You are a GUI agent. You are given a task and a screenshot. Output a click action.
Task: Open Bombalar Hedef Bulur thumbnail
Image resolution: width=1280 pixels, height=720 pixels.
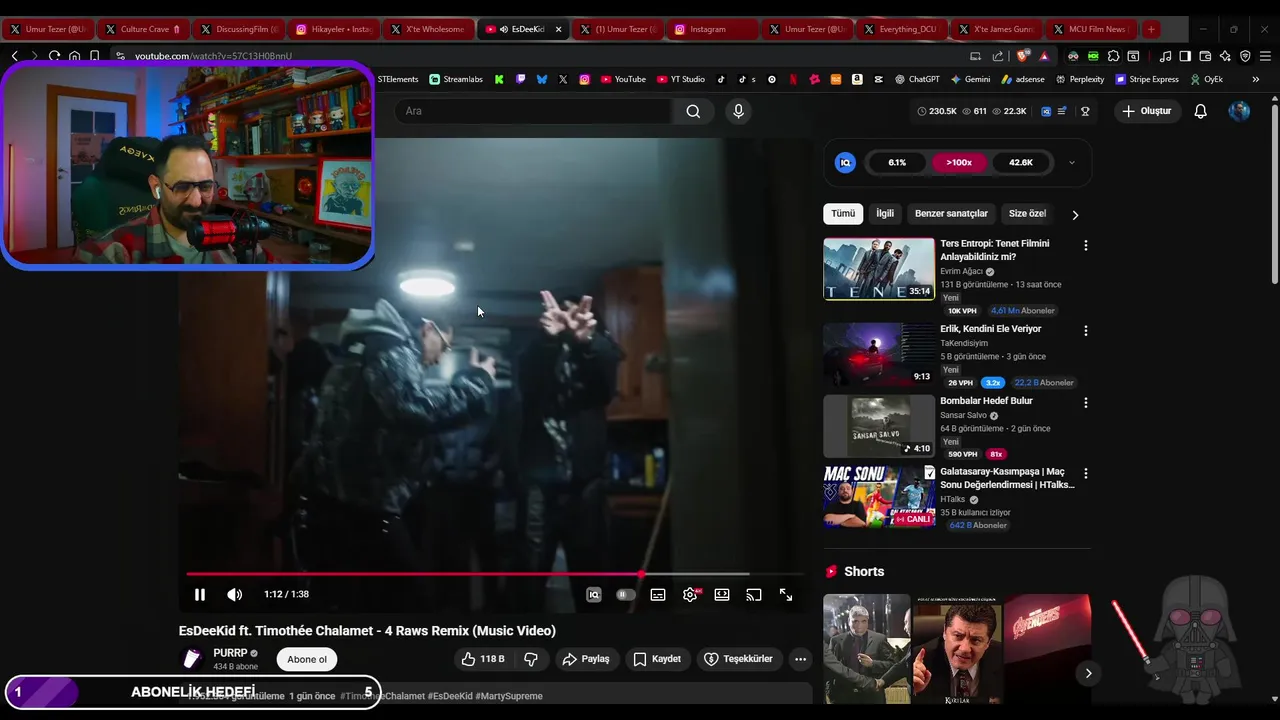(x=879, y=426)
